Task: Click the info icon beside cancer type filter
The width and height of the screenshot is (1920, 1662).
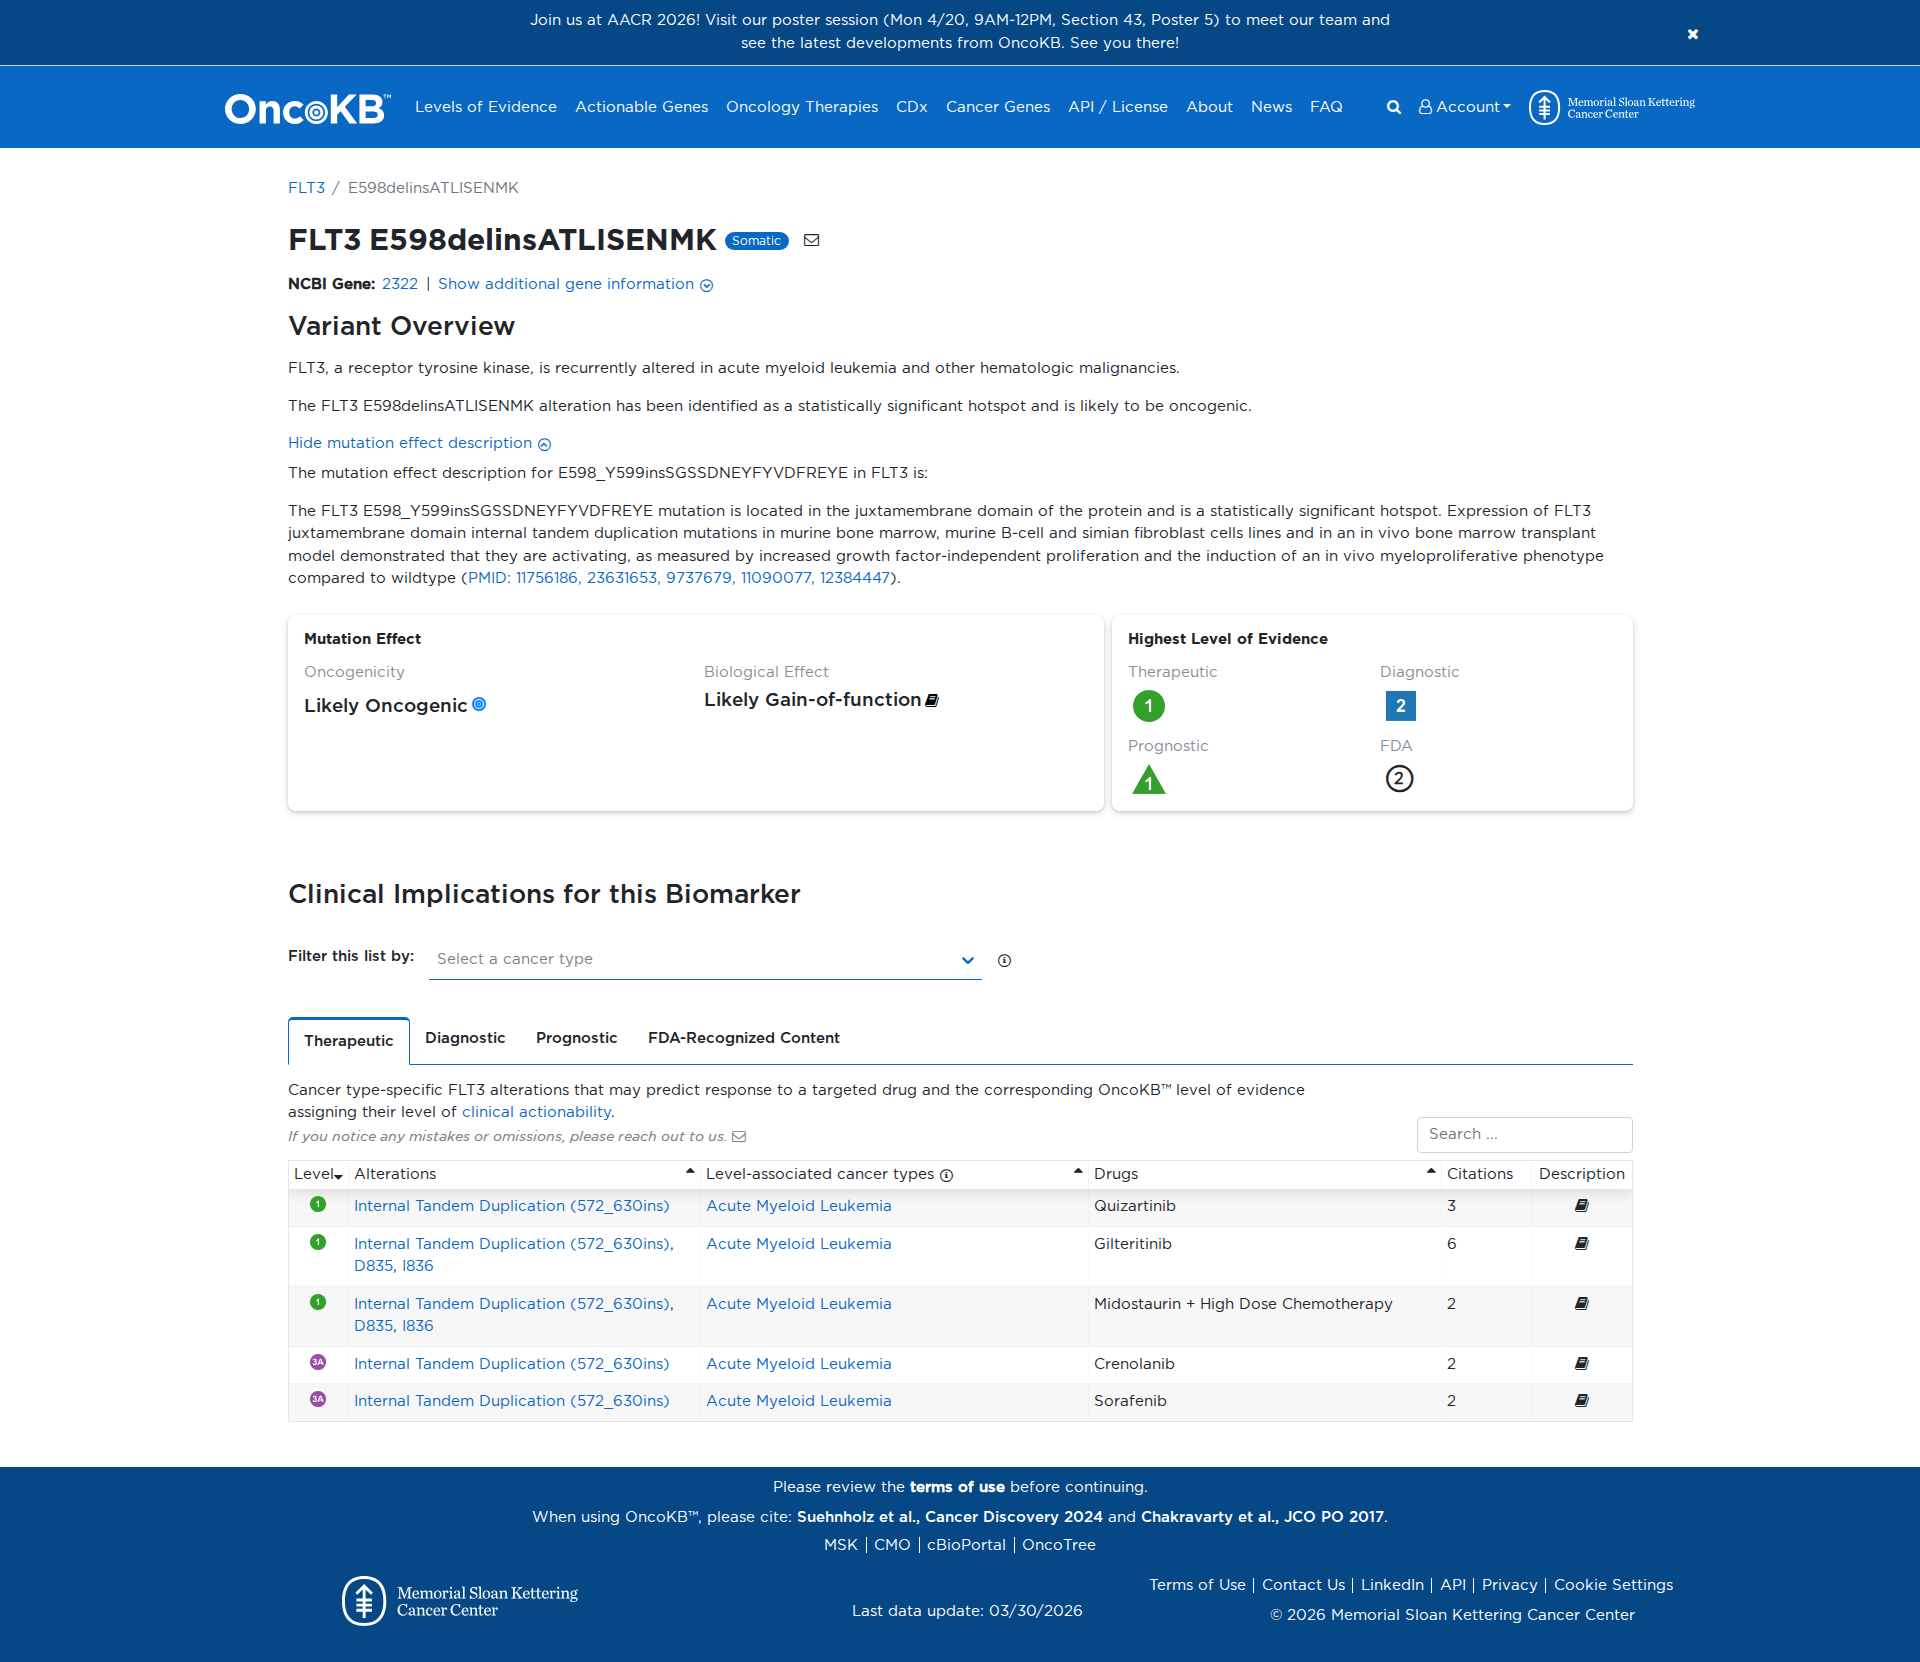Action: click(x=1004, y=960)
